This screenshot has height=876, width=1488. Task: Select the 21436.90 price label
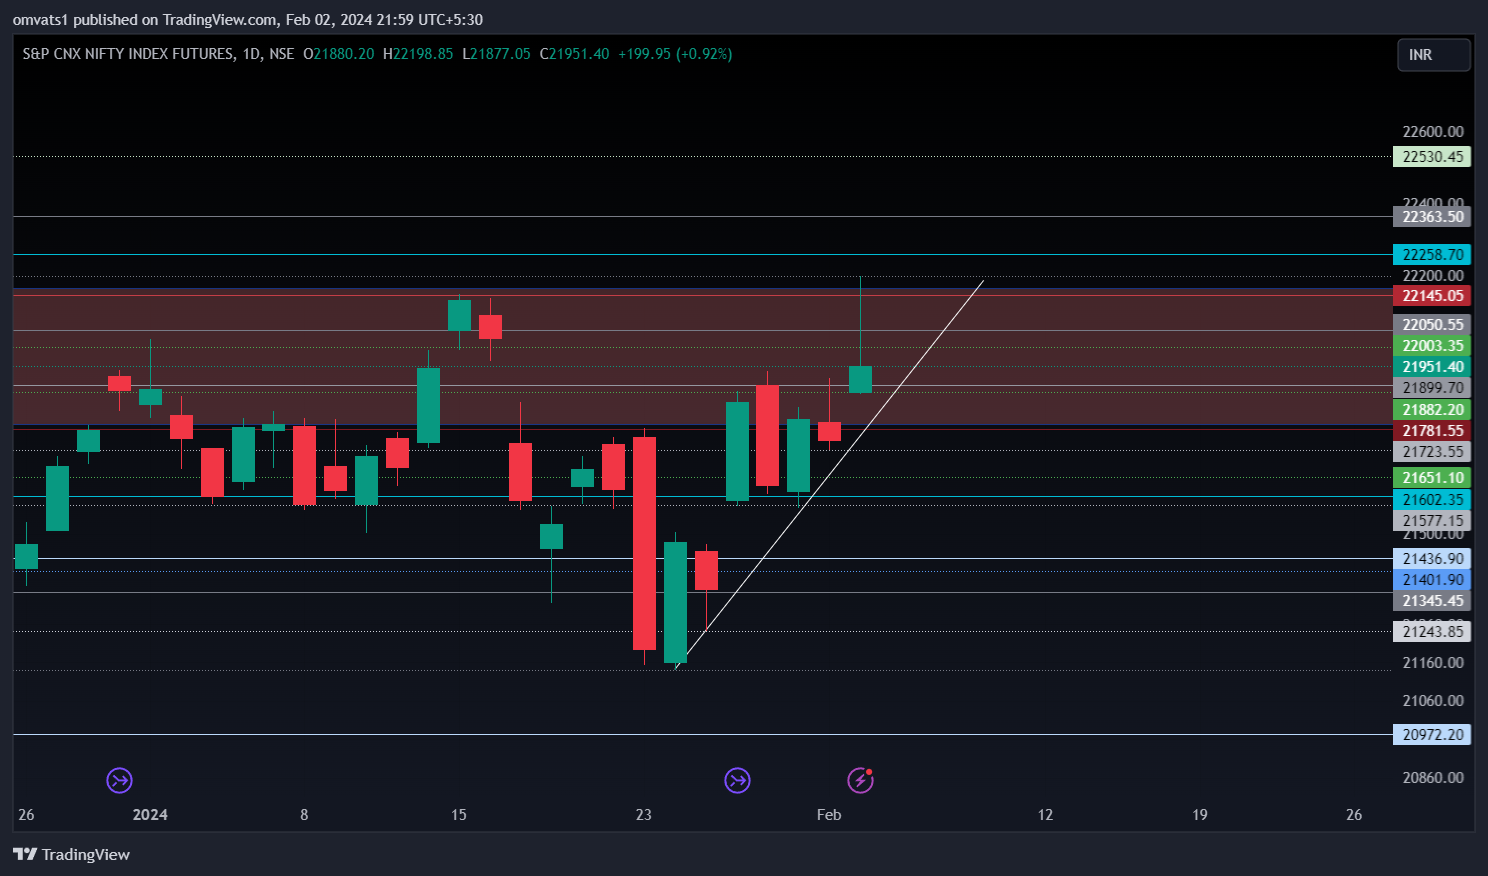pyautogui.click(x=1432, y=559)
